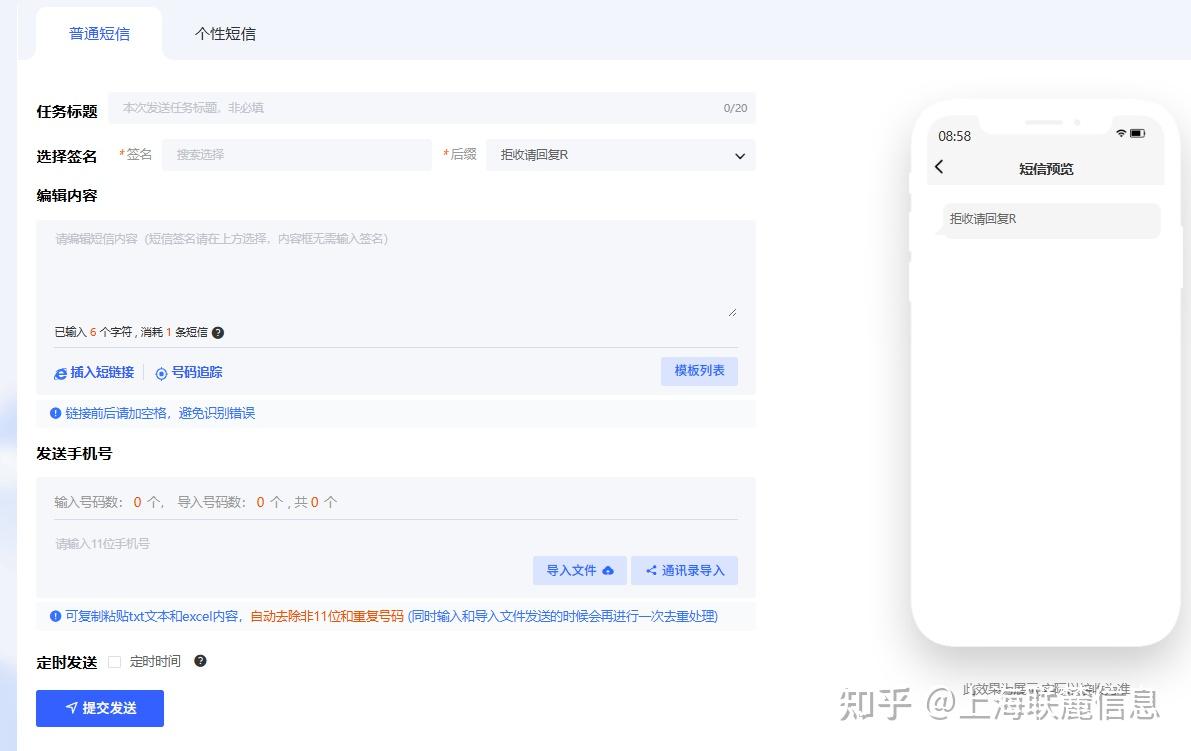Click the 自动去除非11位和重复号码 orange text
The image size is (1191, 751).
327,616
